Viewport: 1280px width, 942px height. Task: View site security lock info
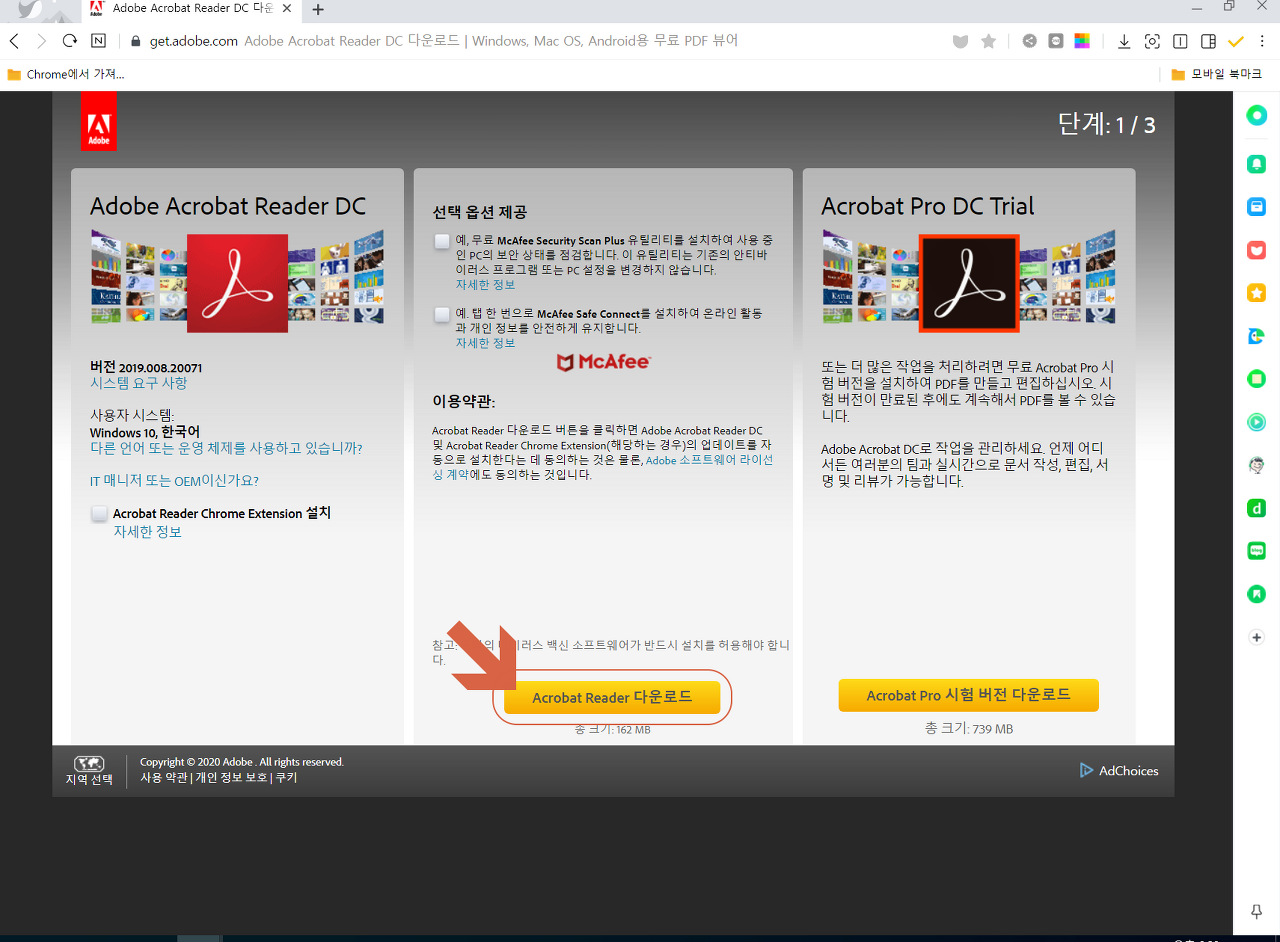[x=137, y=41]
